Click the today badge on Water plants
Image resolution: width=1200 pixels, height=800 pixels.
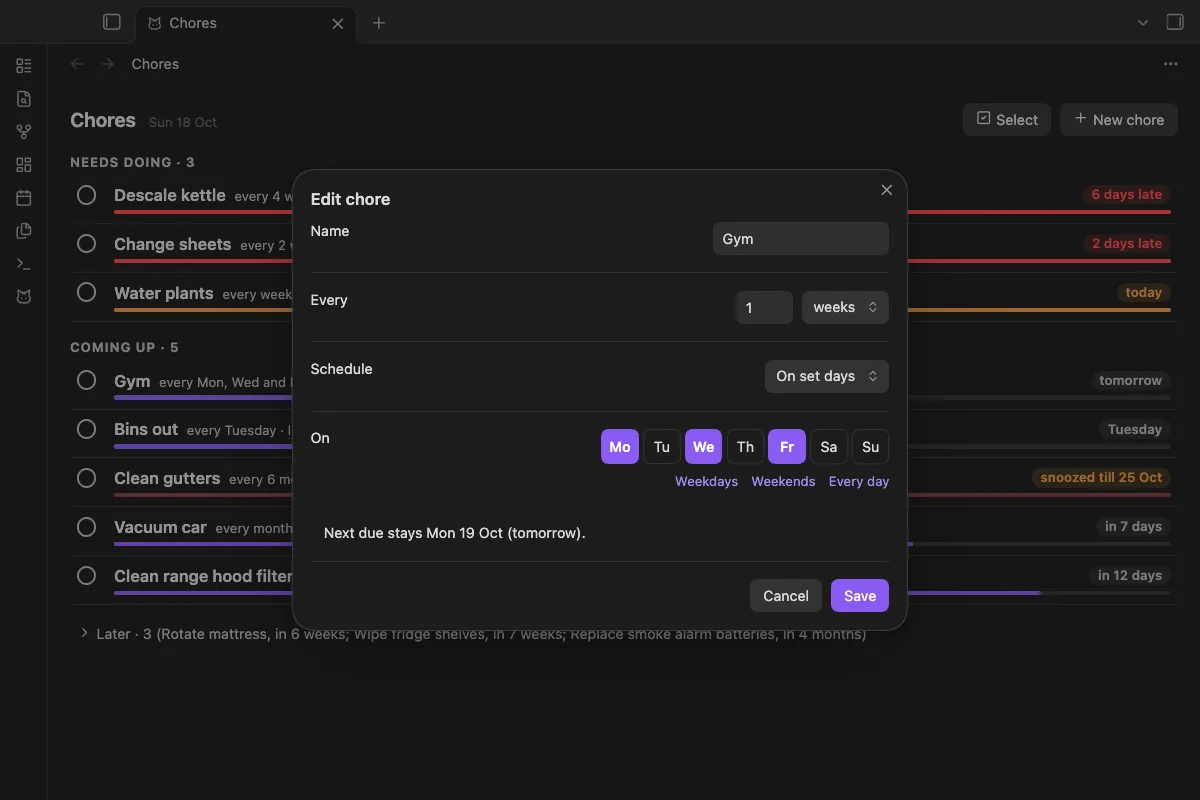click(x=1143, y=293)
